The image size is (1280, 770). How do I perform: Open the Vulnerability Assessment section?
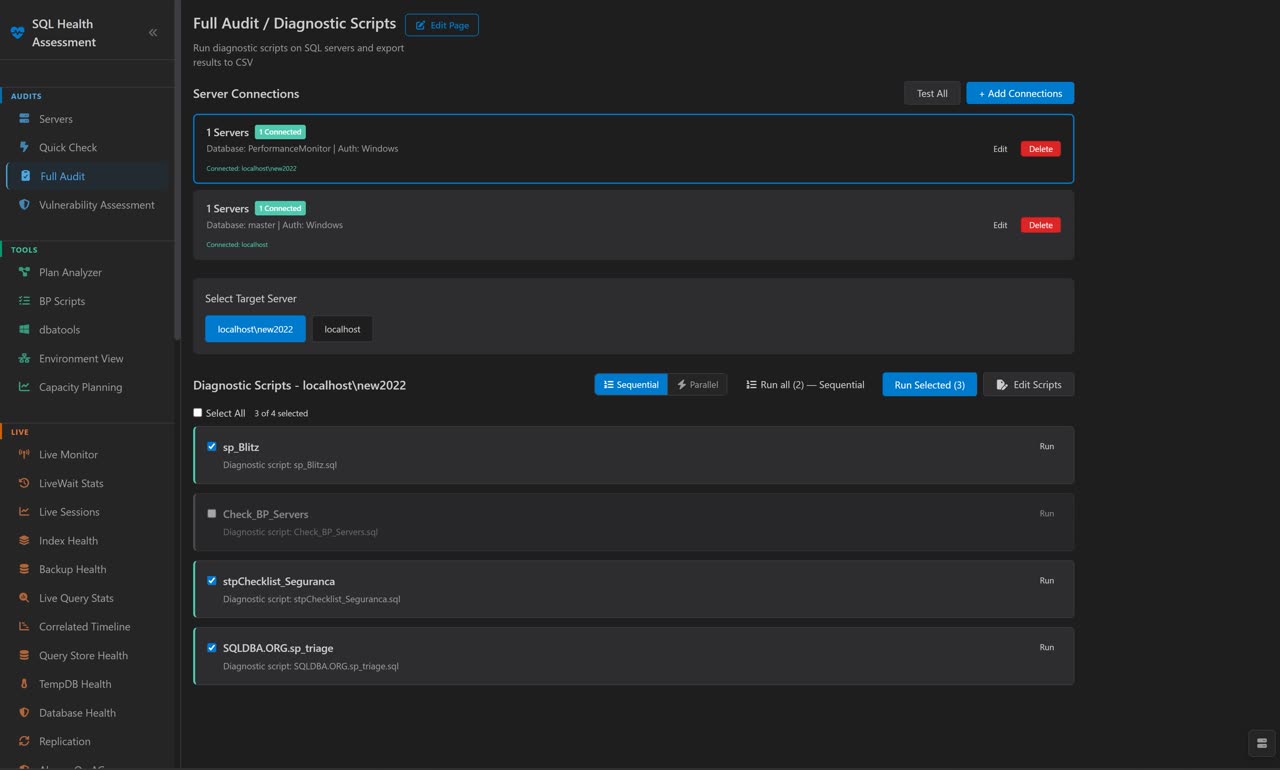pyautogui.click(x=95, y=204)
